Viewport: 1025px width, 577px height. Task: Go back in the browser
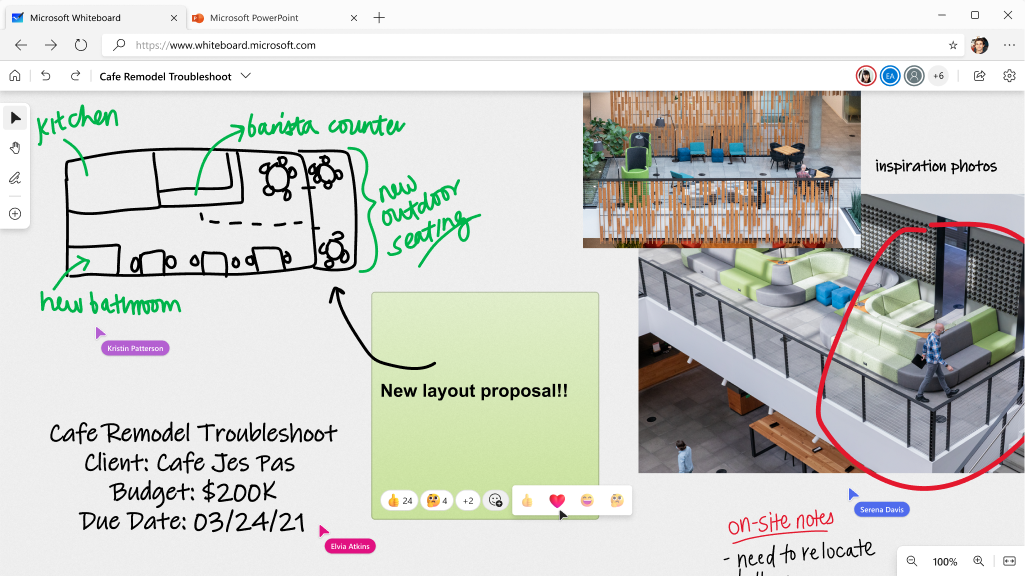[21, 45]
